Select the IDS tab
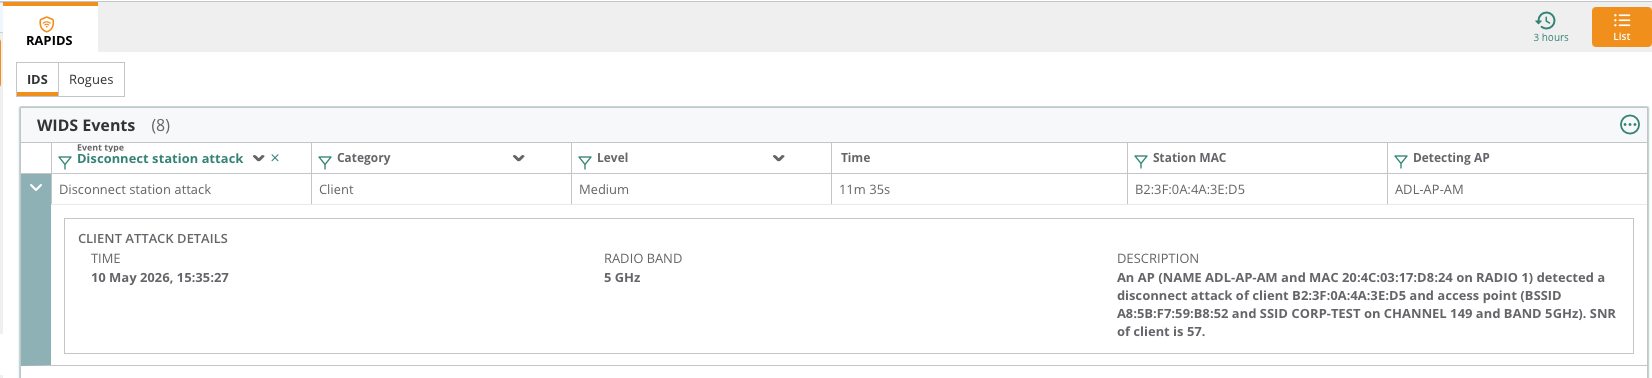1652x378 pixels. coord(37,79)
